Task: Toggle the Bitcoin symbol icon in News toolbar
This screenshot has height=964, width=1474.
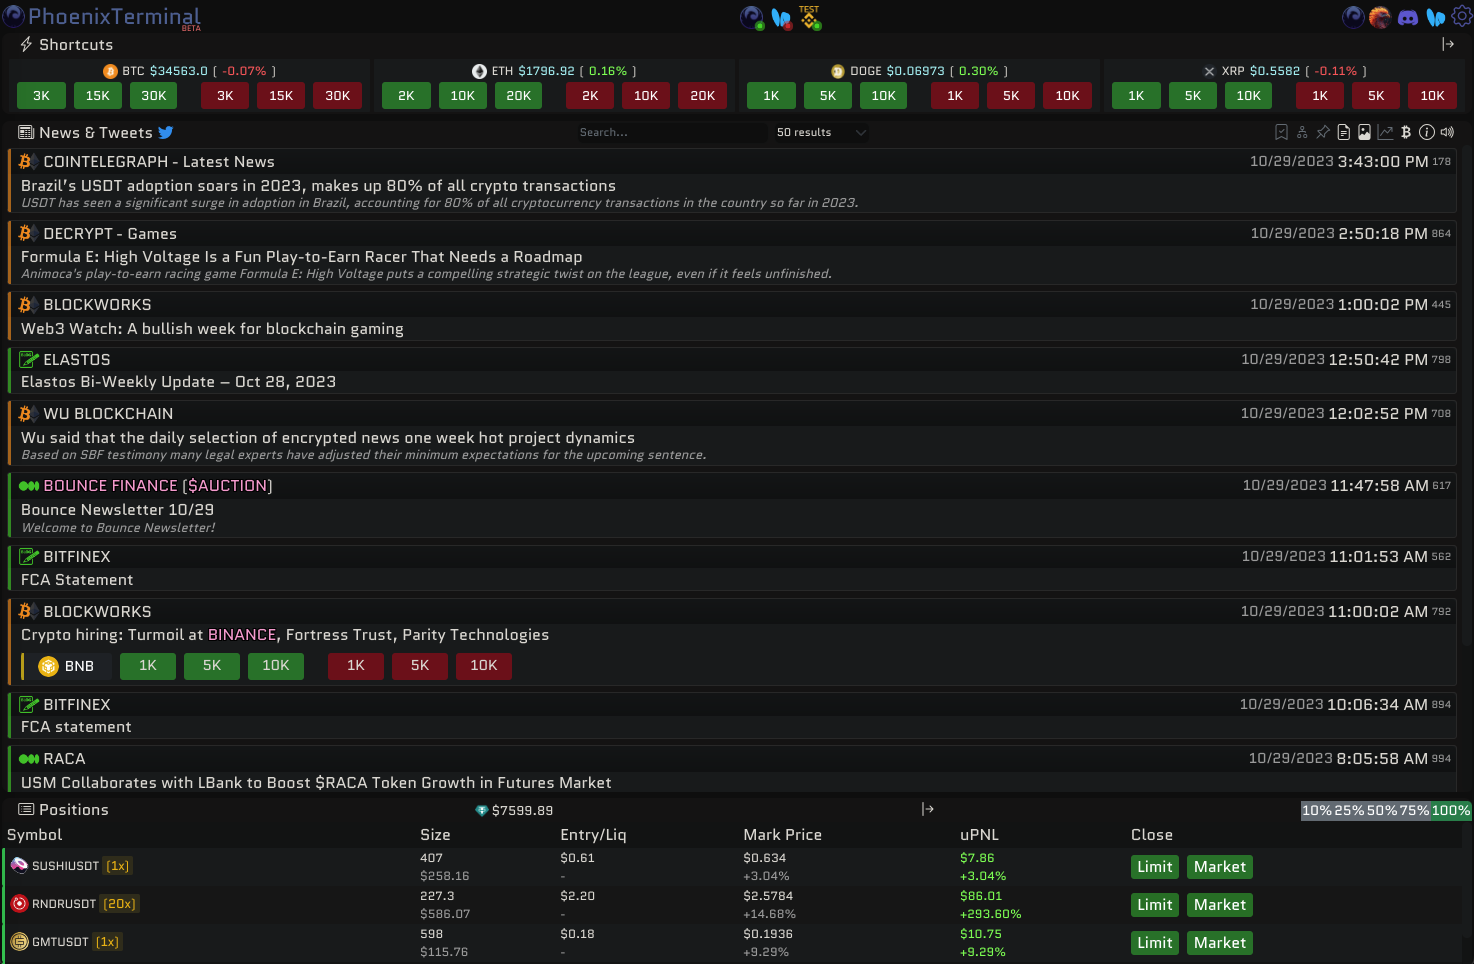Action: click(x=1406, y=132)
